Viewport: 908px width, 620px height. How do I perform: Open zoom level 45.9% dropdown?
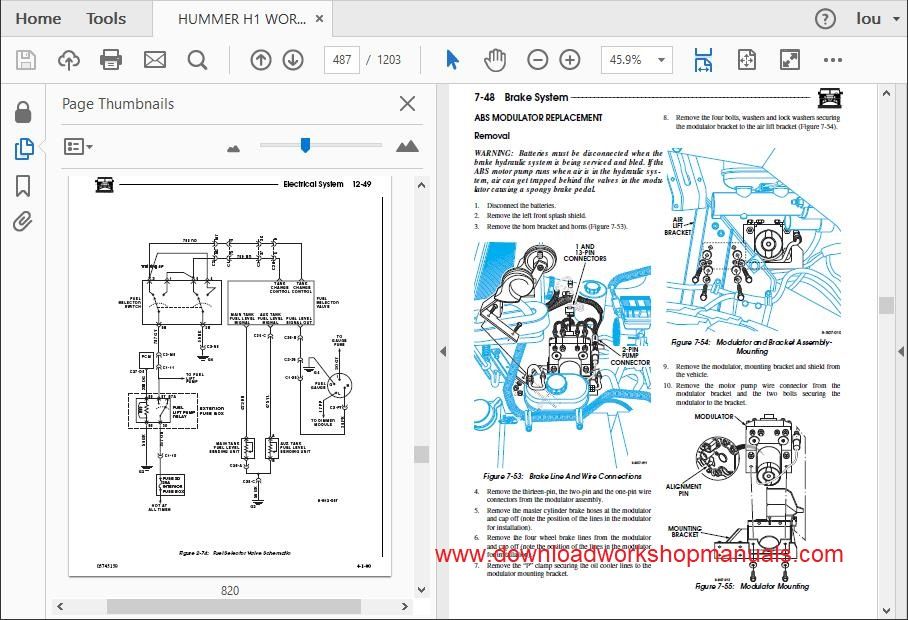click(636, 60)
